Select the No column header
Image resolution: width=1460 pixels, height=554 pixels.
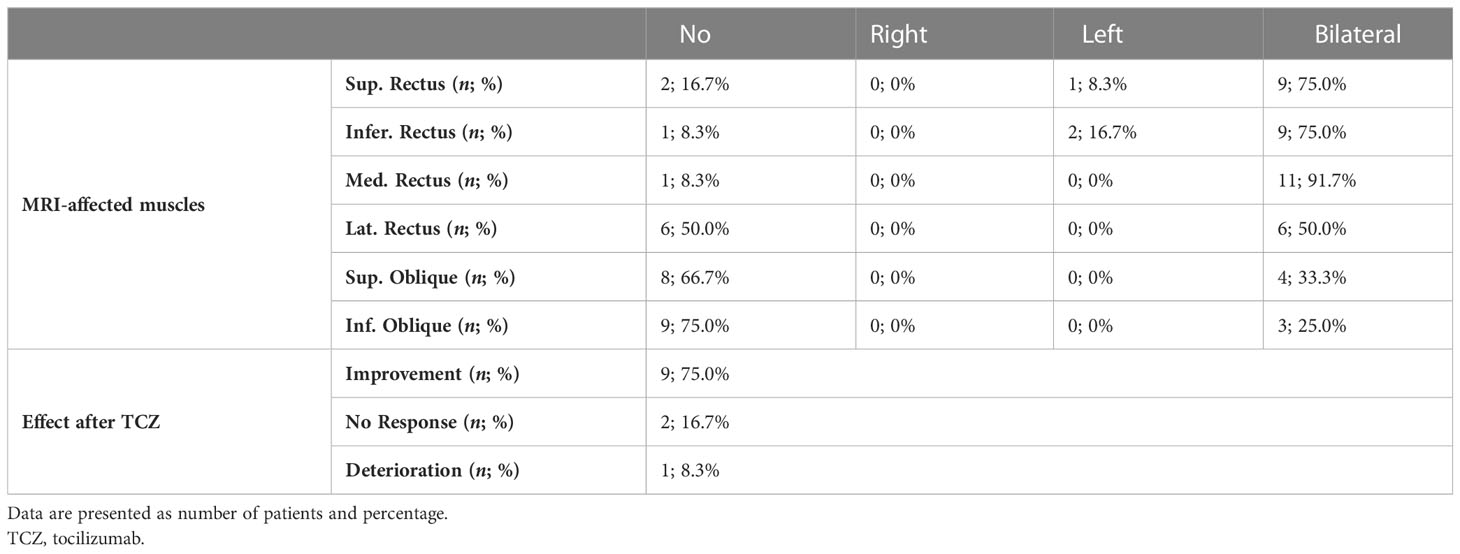[695, 34]
